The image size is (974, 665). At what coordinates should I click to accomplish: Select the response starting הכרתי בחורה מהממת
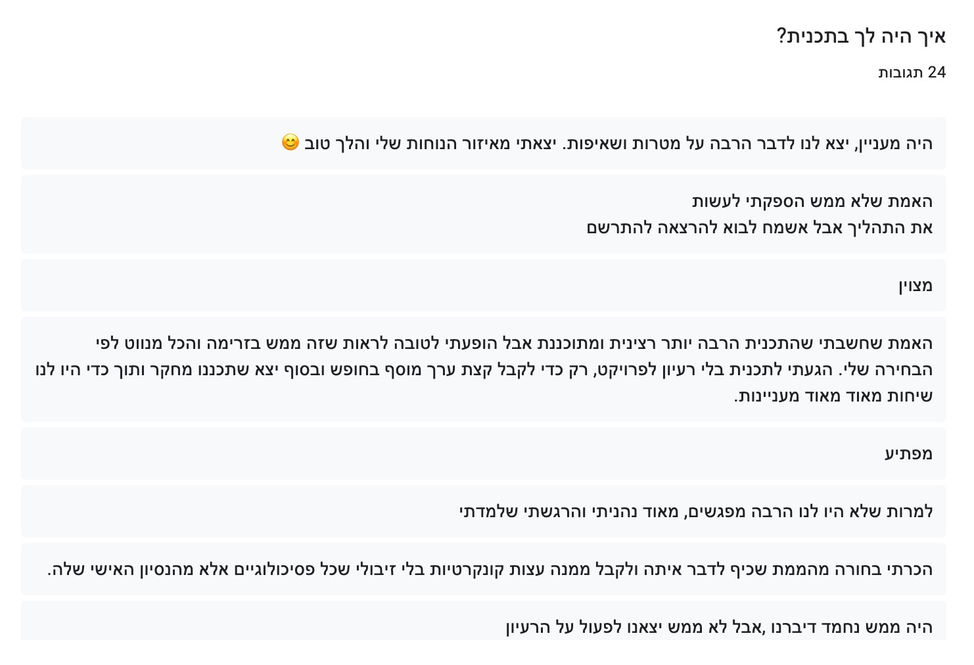coord(483,569)
